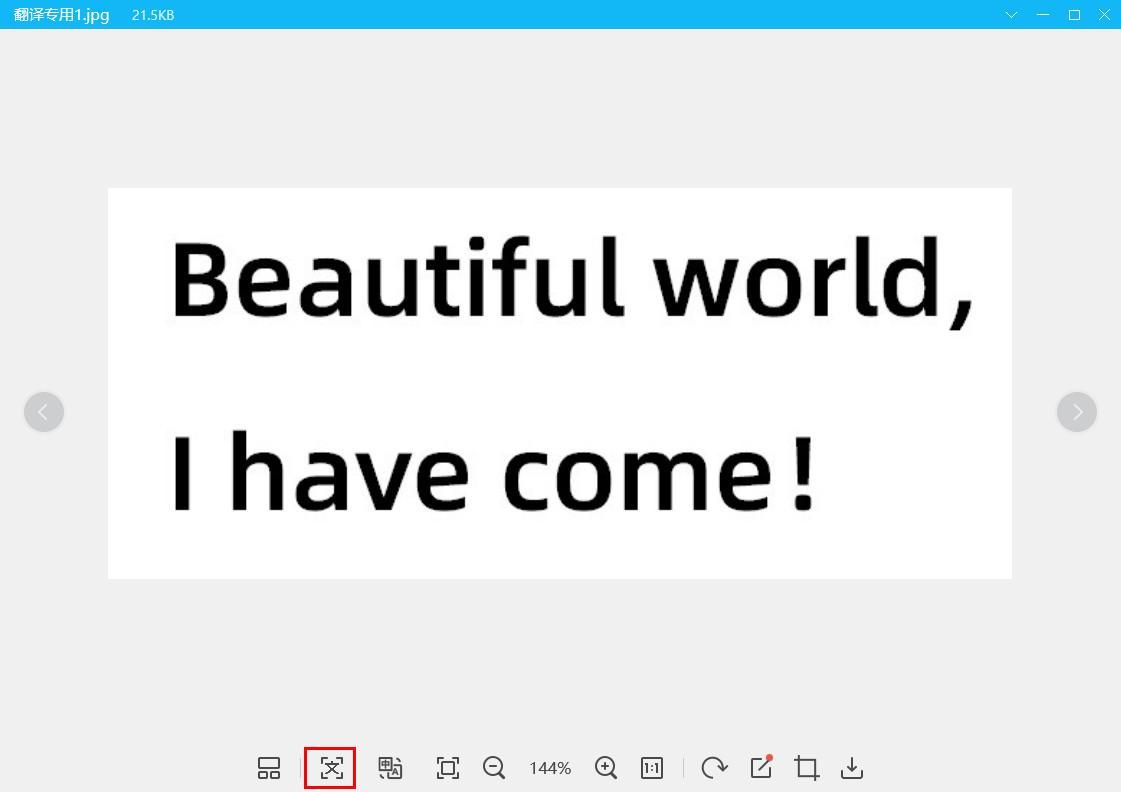Maximize the image viewer window

pos(1074,15)
